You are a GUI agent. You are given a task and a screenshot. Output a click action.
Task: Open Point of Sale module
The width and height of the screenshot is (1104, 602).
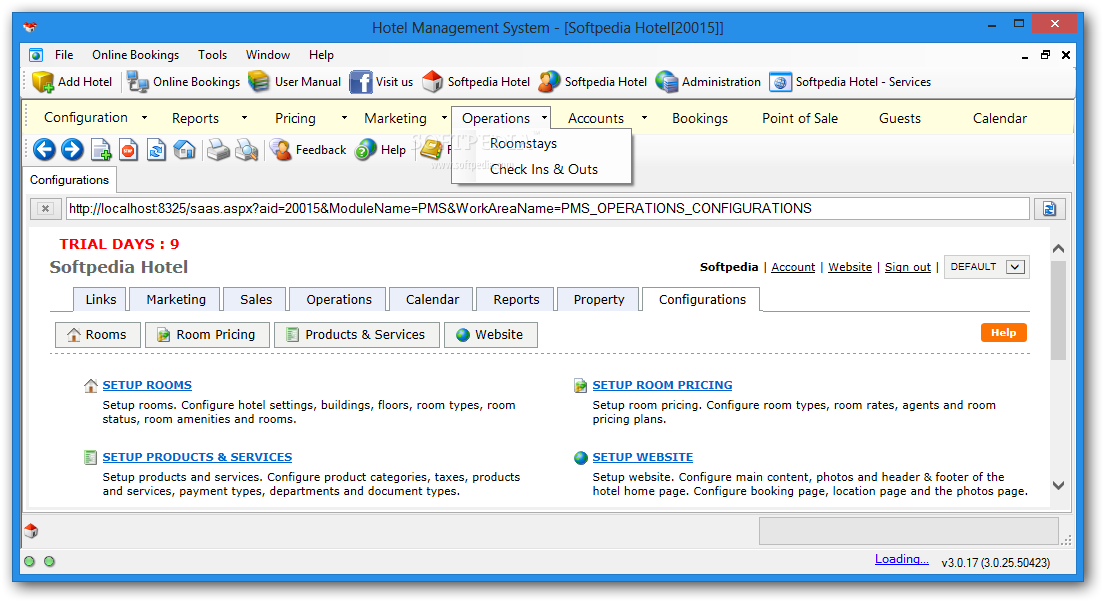coord(800,118)
